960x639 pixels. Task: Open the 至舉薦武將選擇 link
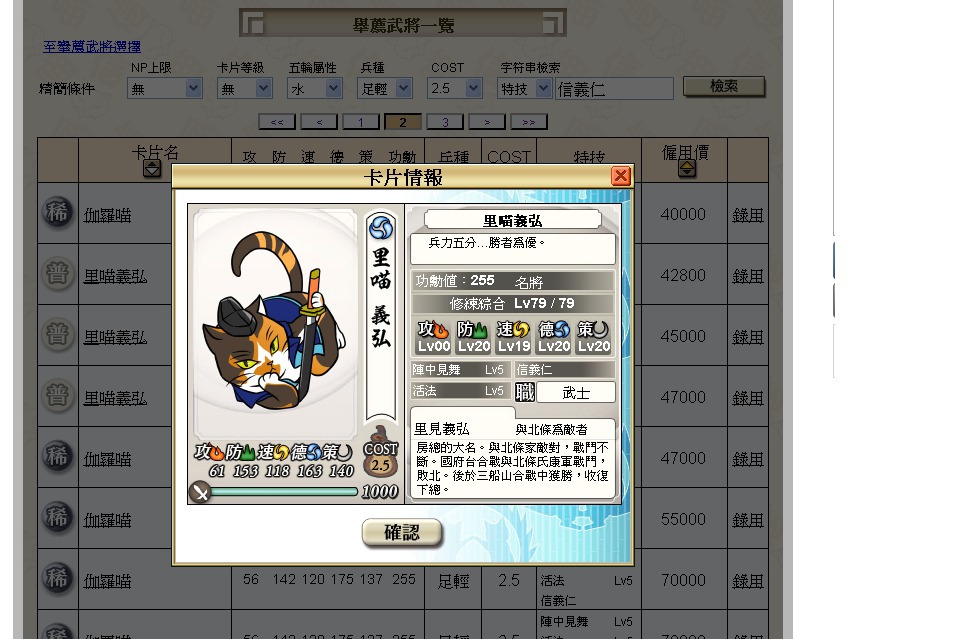coord(92,47)
